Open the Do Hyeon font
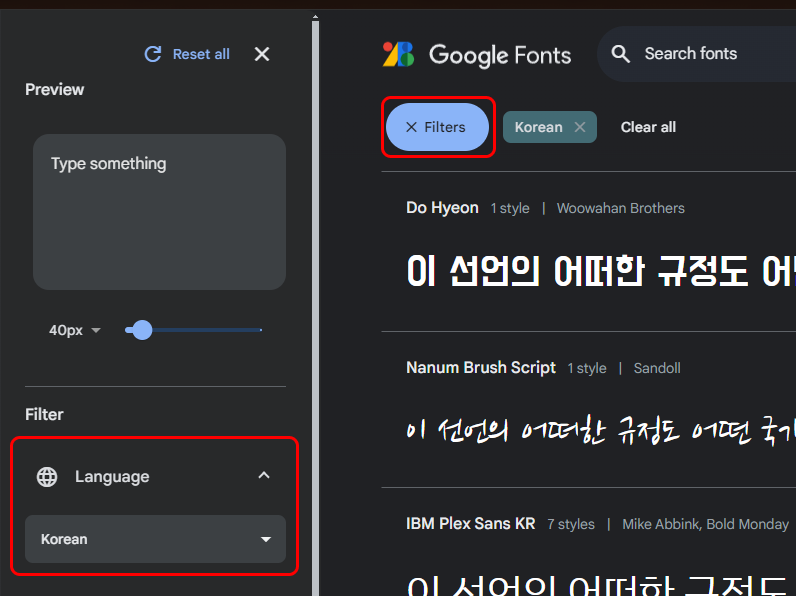Screen dimensions: 796x596 pos(442,208)
